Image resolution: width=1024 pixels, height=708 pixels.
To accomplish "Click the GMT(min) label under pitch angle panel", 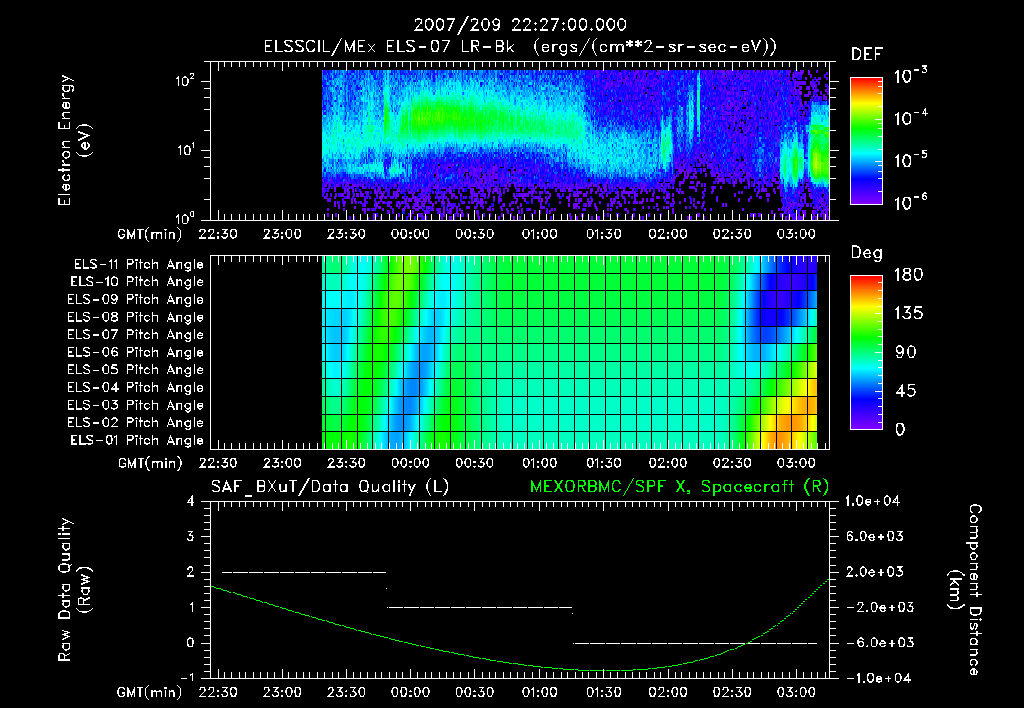I will [150, 463].
